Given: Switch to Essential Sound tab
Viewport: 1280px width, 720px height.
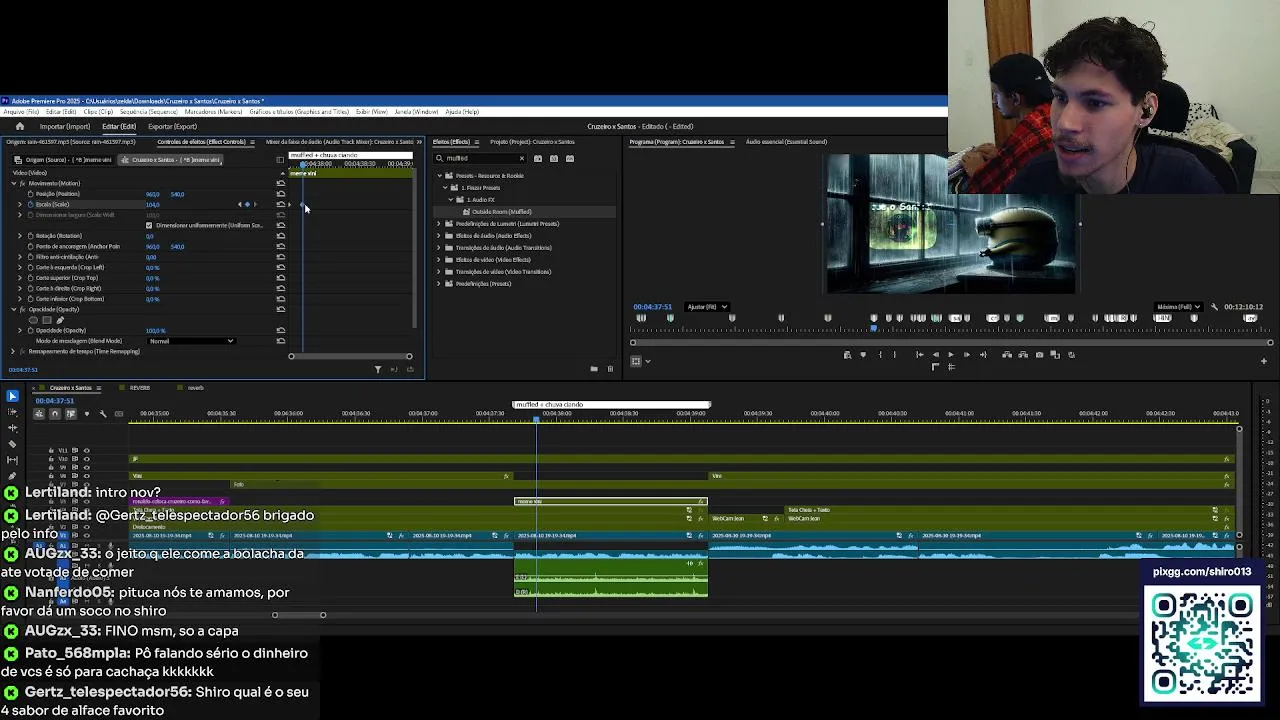Looking at the screenshot, I should pyautogui.click(x=786, y=142).
